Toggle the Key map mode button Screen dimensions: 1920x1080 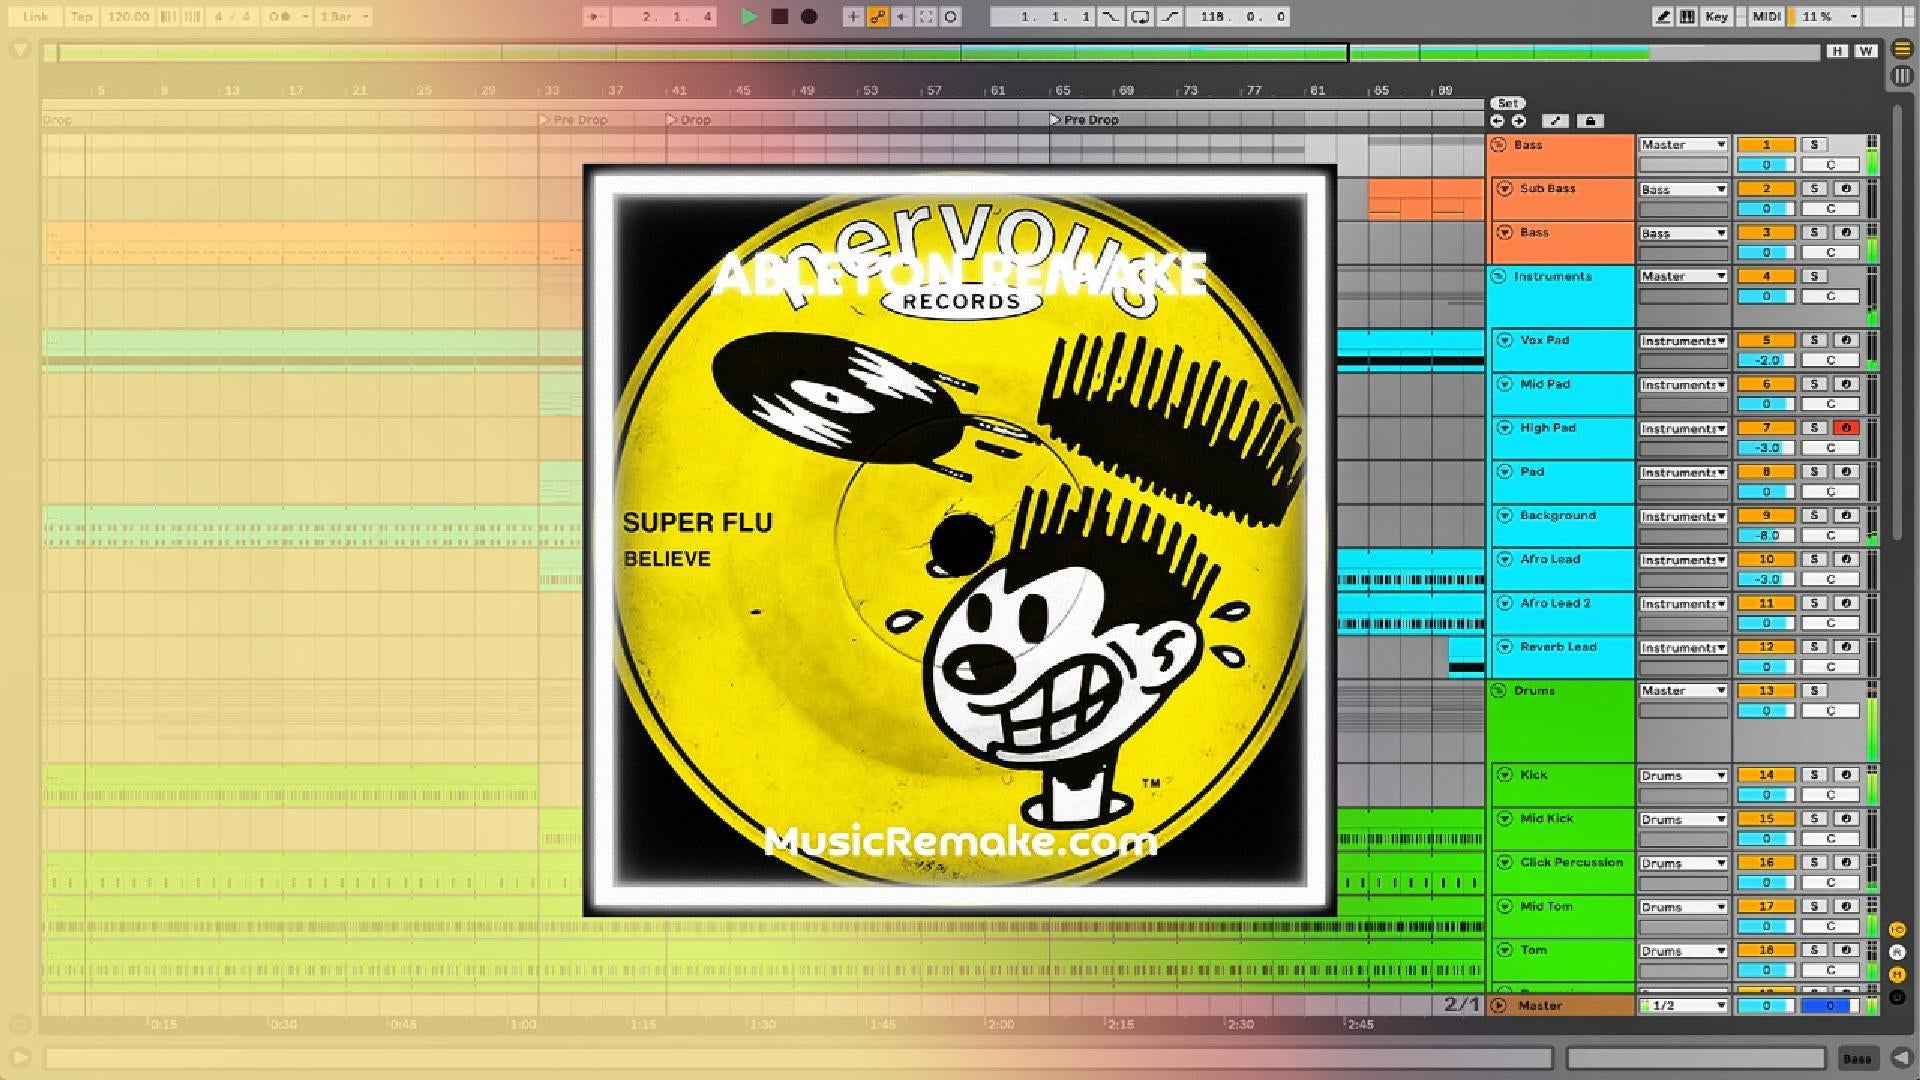click(1716, 16)
